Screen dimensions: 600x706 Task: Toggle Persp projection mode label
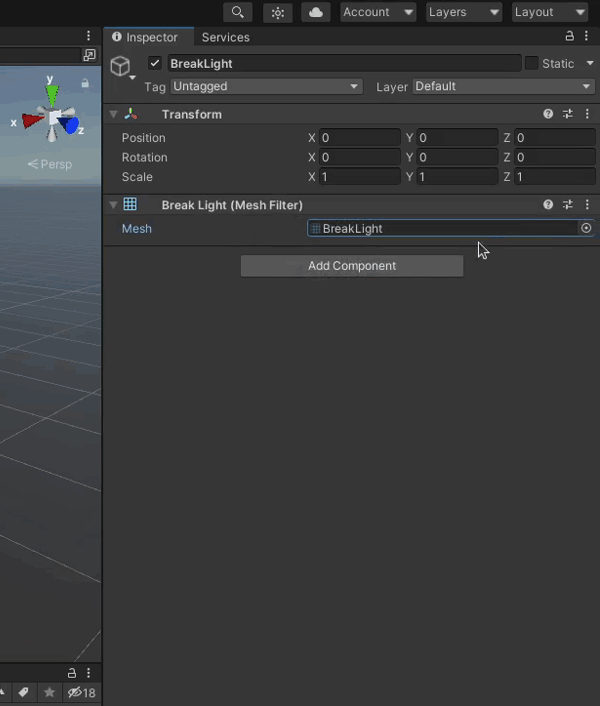pos(50,164)
